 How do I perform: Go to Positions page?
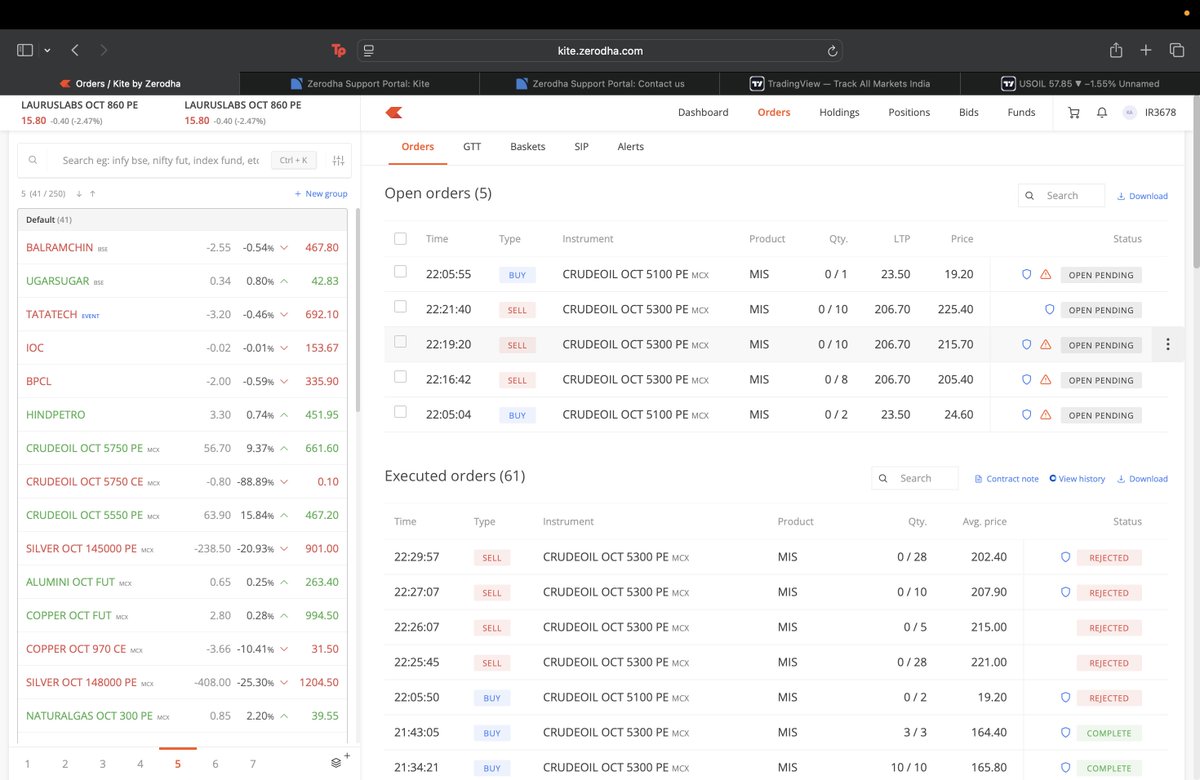pyautogui.click(x=909, y=113)
